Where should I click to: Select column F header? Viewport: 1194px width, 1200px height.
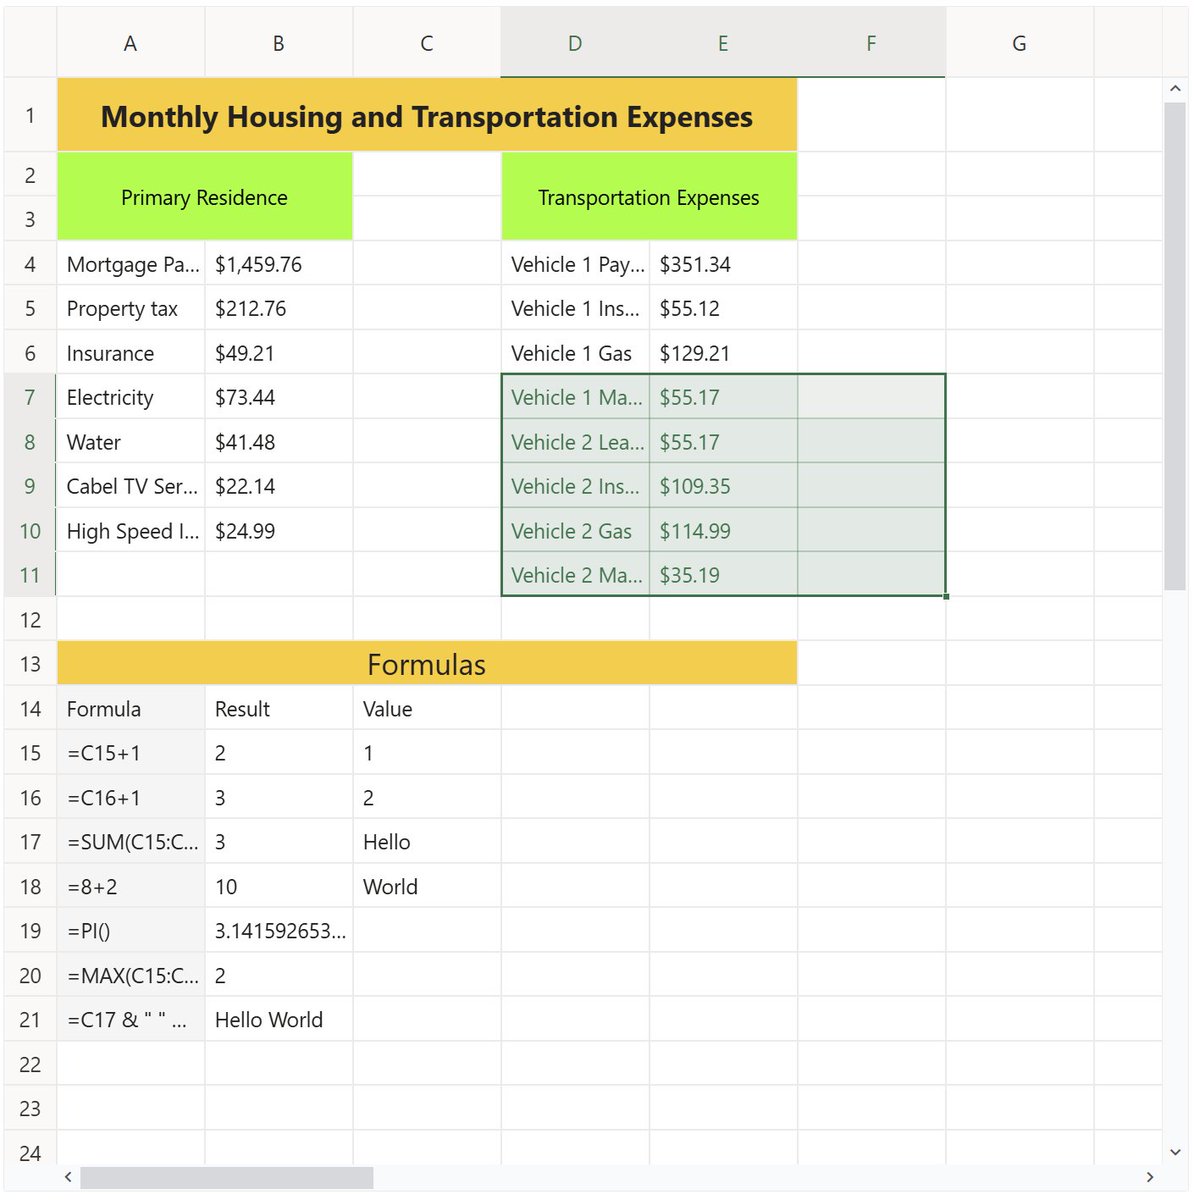coord(871,43)
